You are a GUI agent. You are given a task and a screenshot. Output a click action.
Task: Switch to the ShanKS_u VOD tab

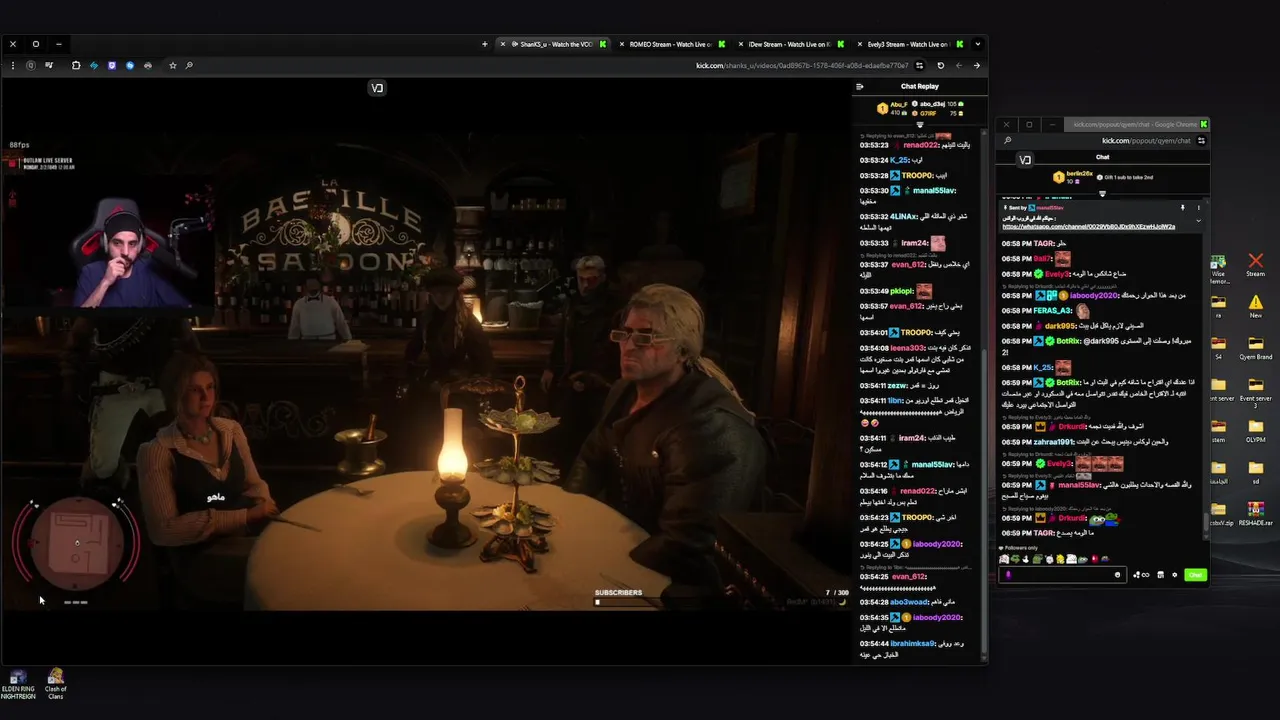[x=553, y=44]
